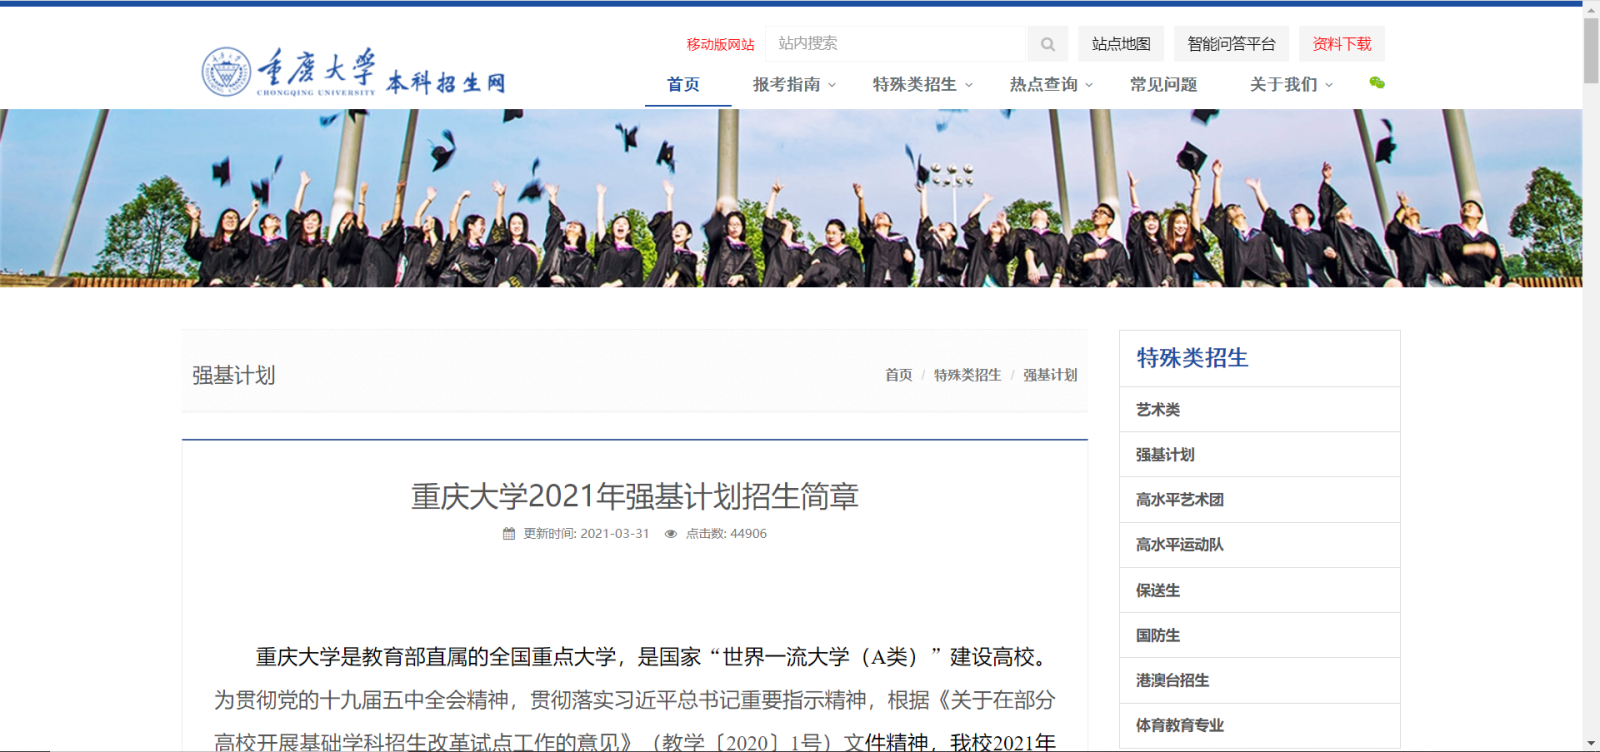The height and width of the screenshot is (752, 1600).
Task: Focus the 站内搜索 search field
Action: point(896,44)
